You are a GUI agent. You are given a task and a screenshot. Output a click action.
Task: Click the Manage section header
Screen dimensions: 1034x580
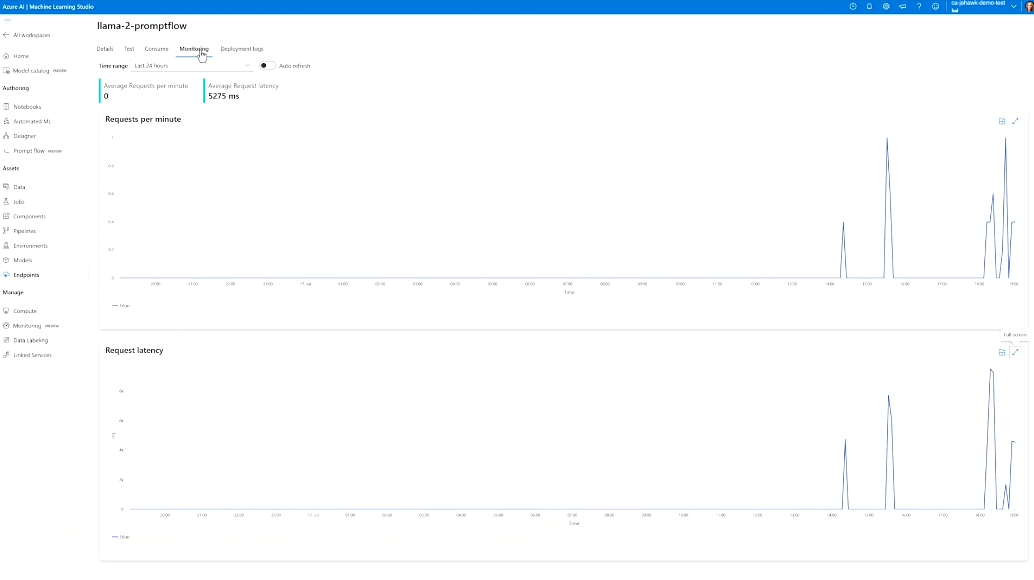tap(13, 293)
